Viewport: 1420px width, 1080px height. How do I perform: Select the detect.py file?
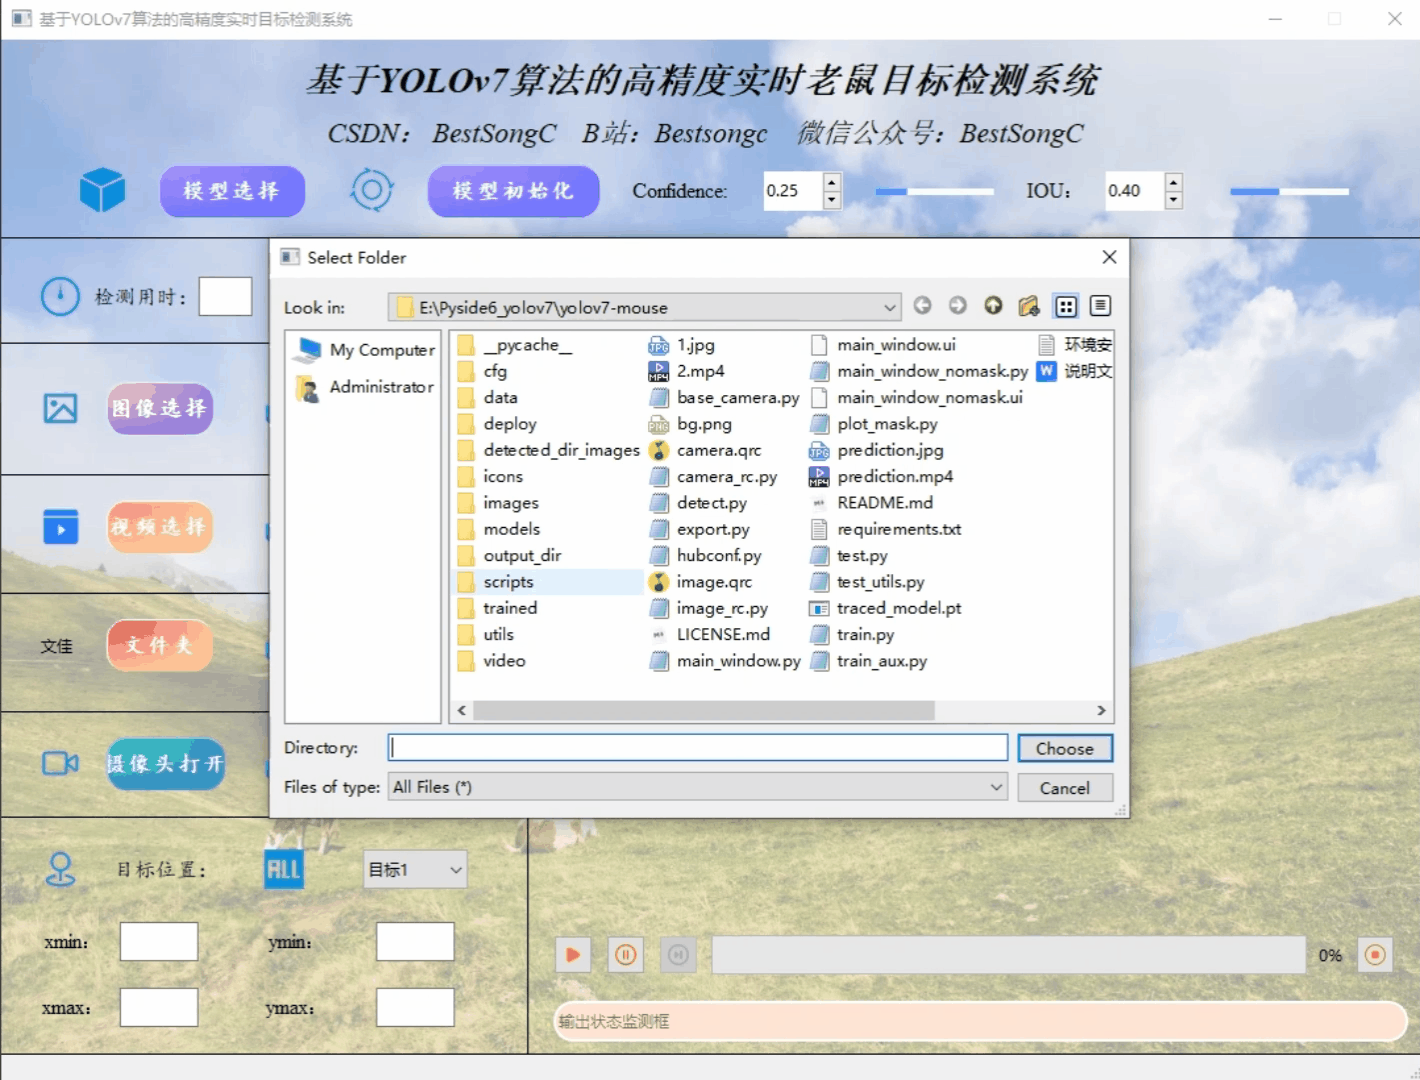pos(698,503)
